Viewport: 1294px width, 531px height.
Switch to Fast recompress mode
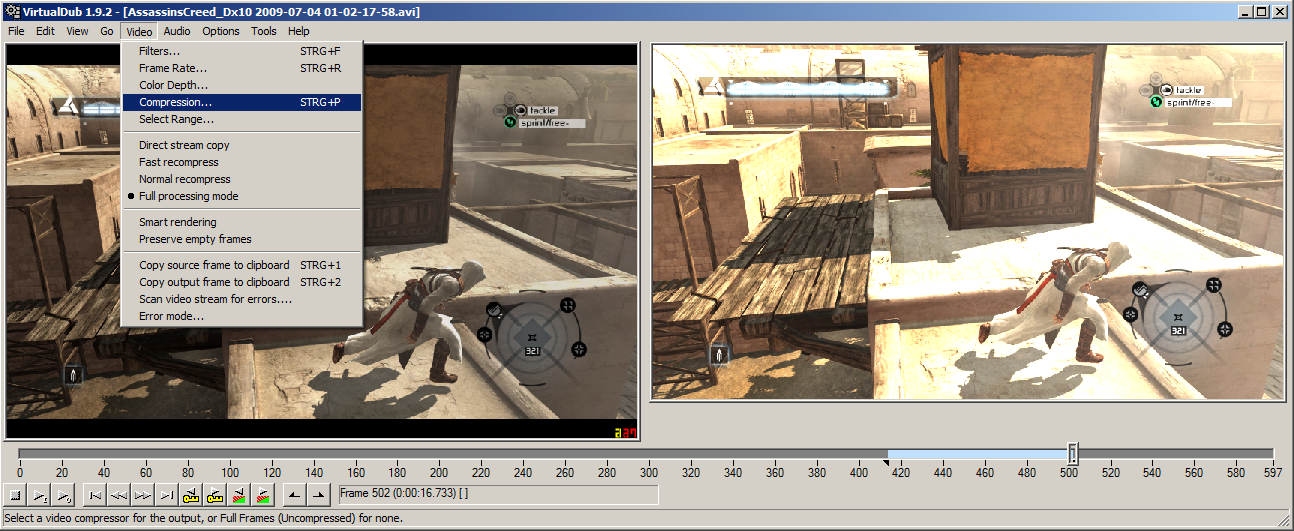point(241,162)
